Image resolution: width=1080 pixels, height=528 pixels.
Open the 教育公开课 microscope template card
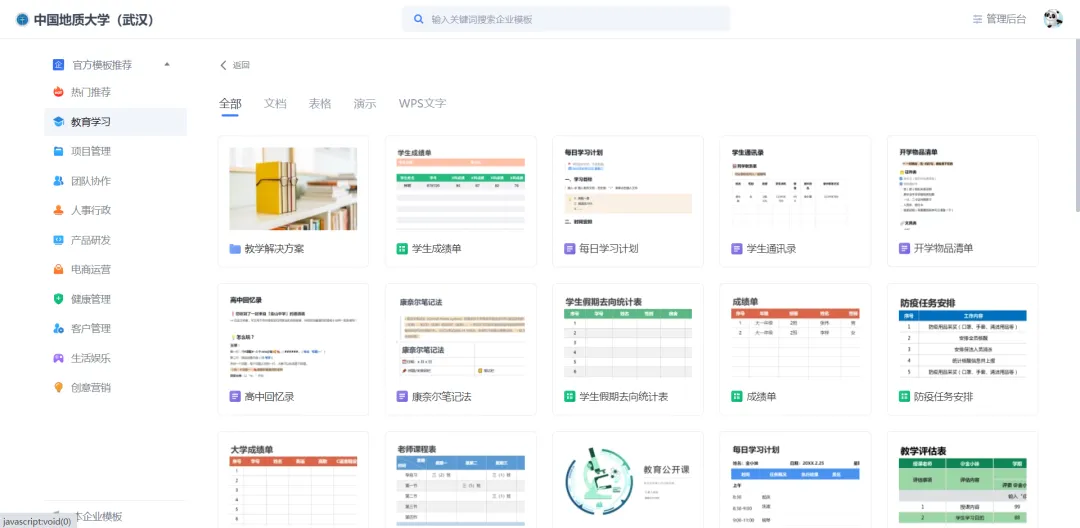628,480
